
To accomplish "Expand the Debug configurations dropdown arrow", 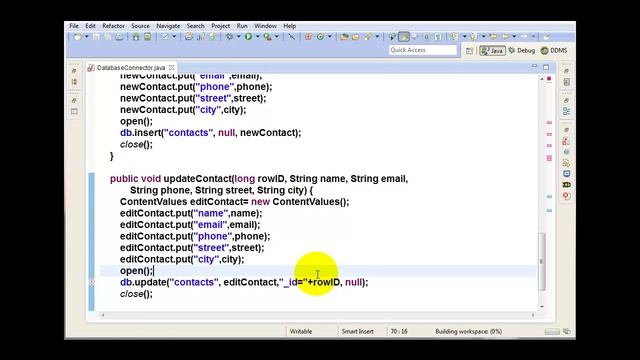I will click(238, 37).
